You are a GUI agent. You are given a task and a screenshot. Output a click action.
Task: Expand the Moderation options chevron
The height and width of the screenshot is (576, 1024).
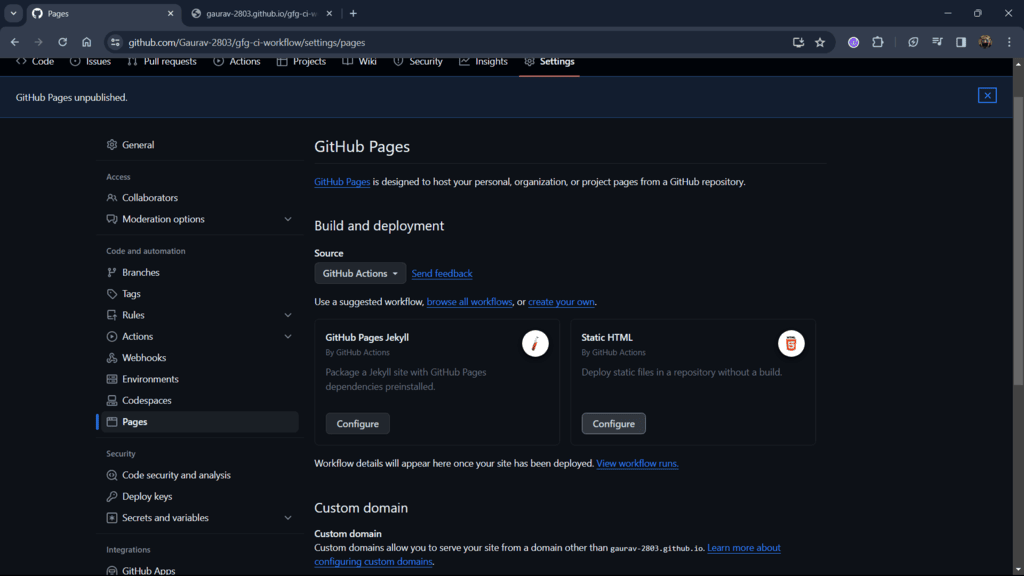click(x=288, y=219)
